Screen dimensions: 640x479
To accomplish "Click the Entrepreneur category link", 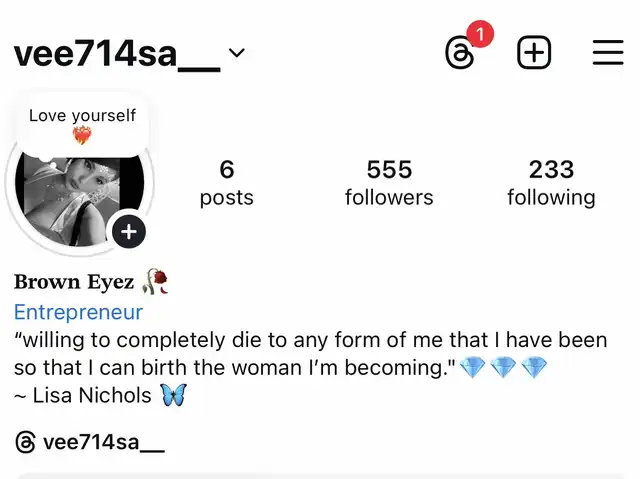I will click(78, 312).
